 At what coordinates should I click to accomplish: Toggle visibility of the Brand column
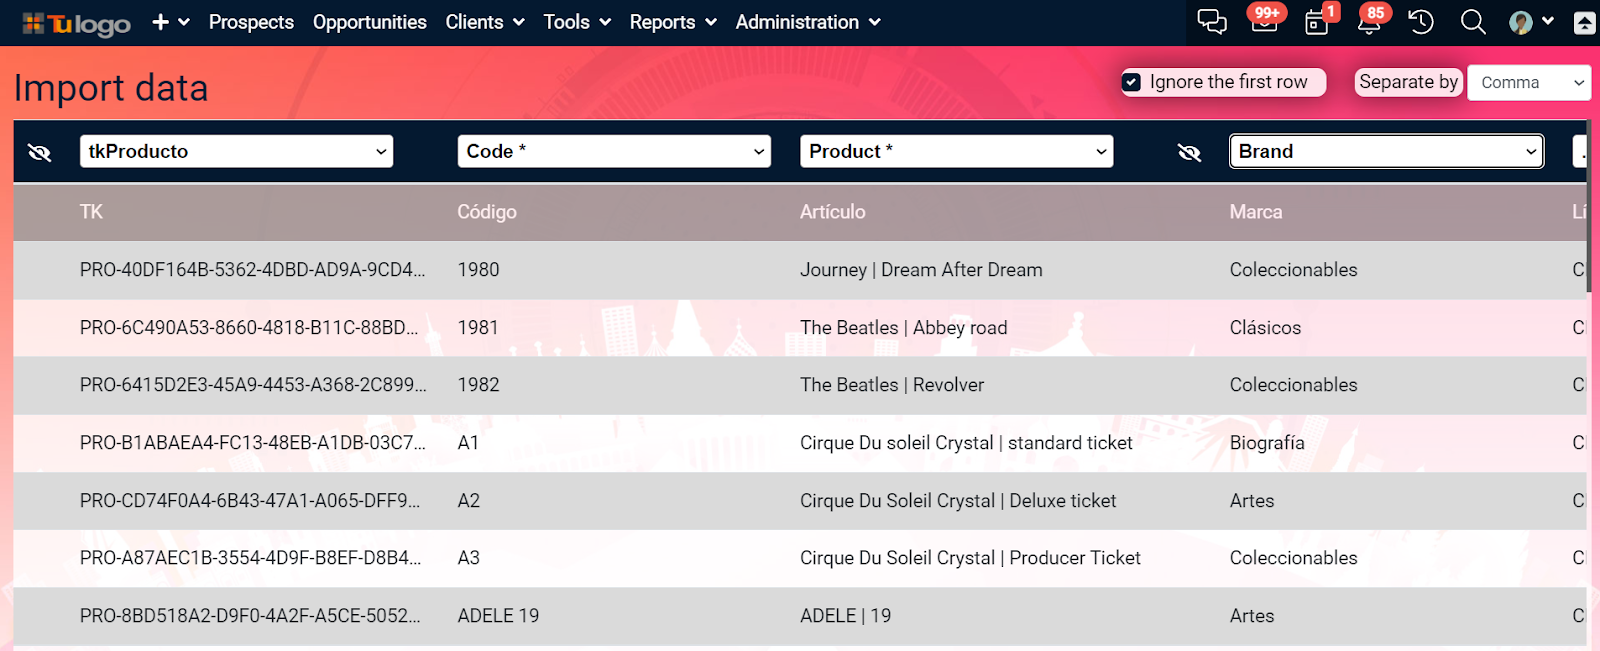[1189, 152]
